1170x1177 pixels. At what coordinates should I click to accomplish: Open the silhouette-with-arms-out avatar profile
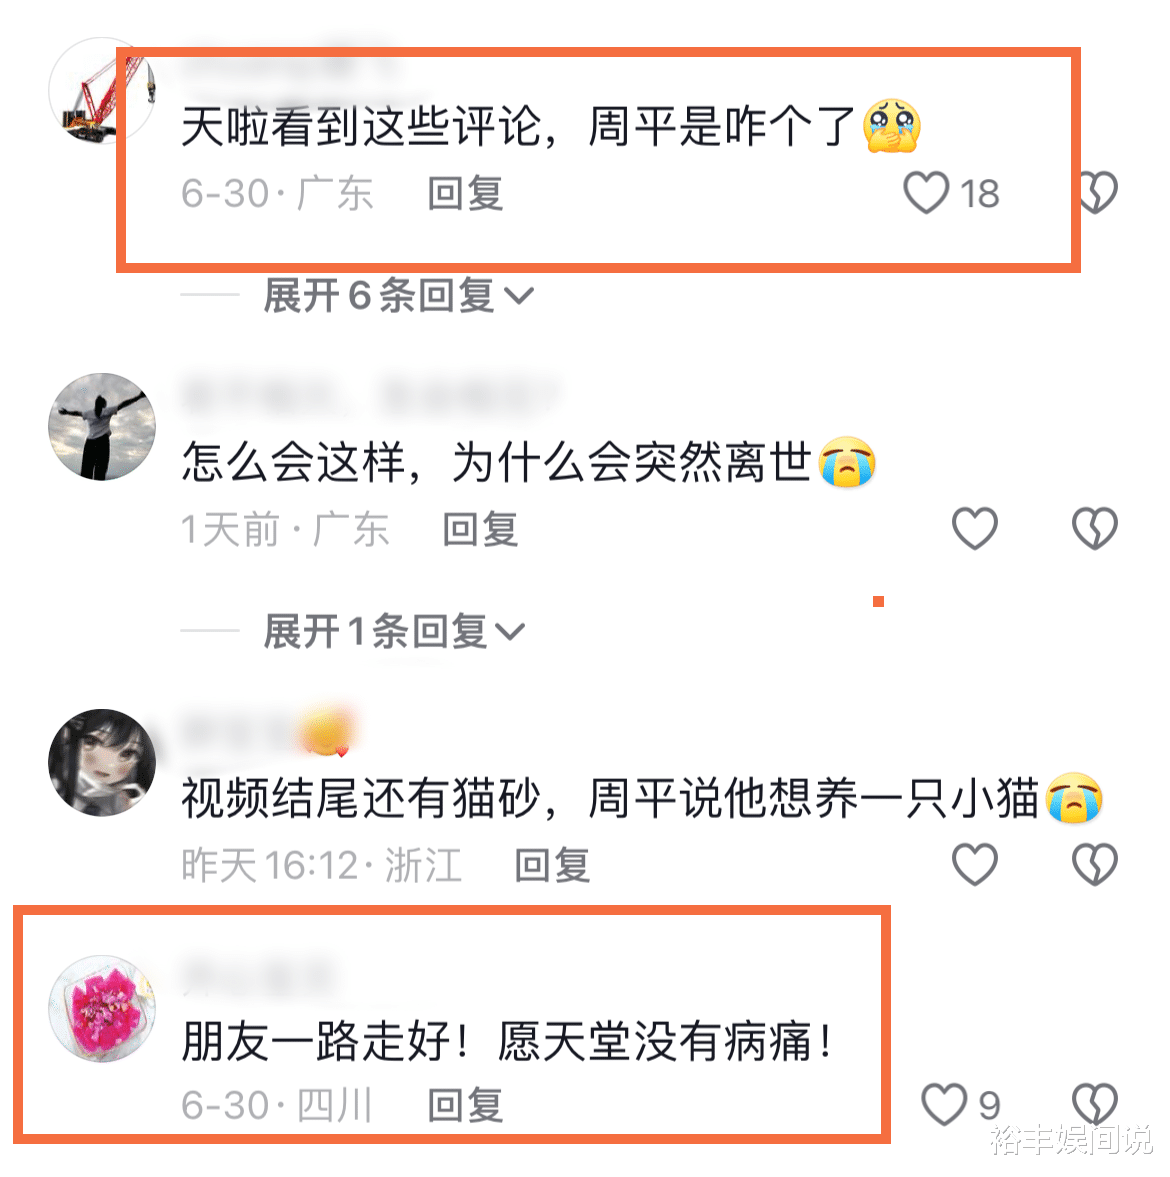(101, 426)
